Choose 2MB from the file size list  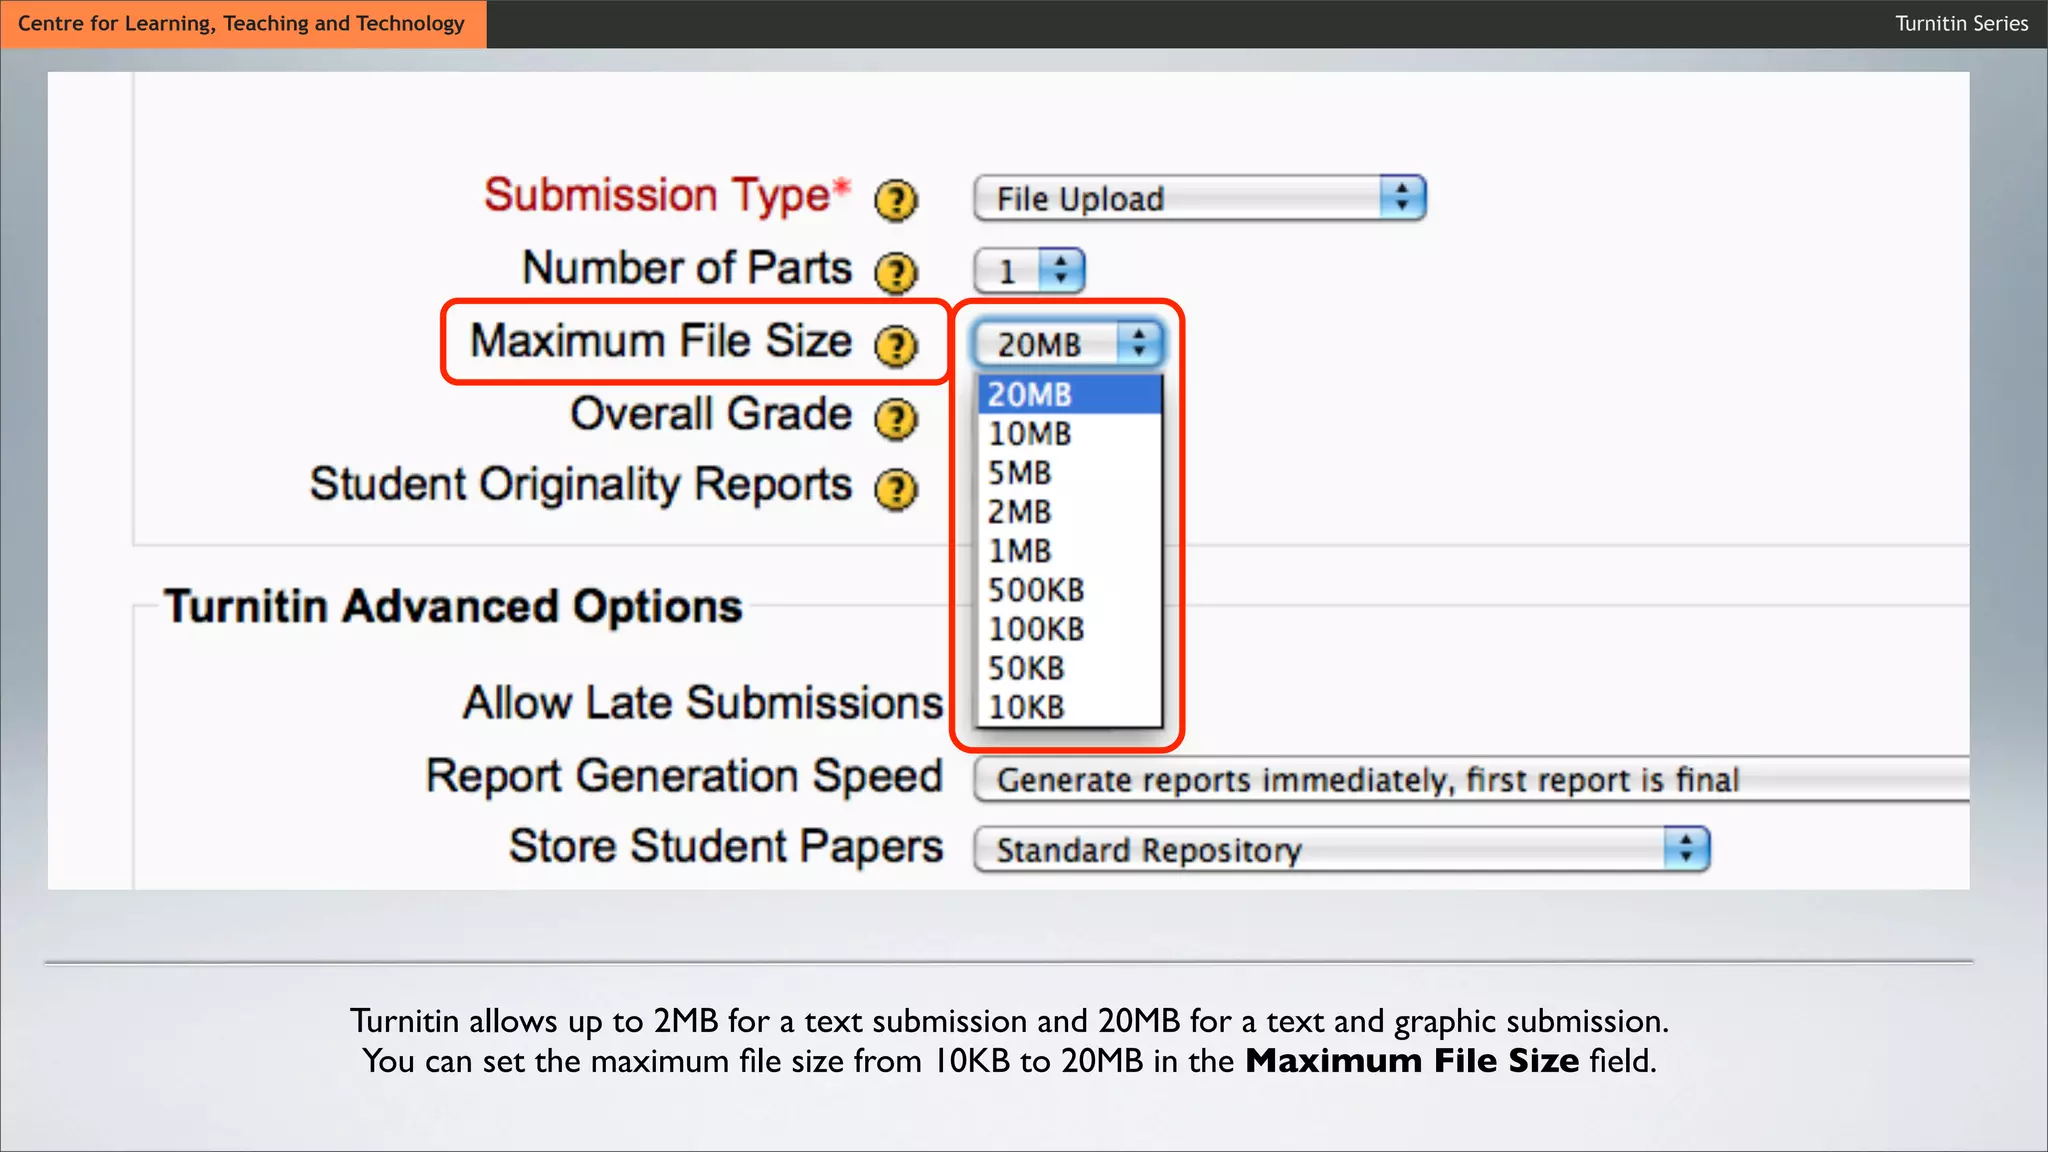[x=1069, y=512]
